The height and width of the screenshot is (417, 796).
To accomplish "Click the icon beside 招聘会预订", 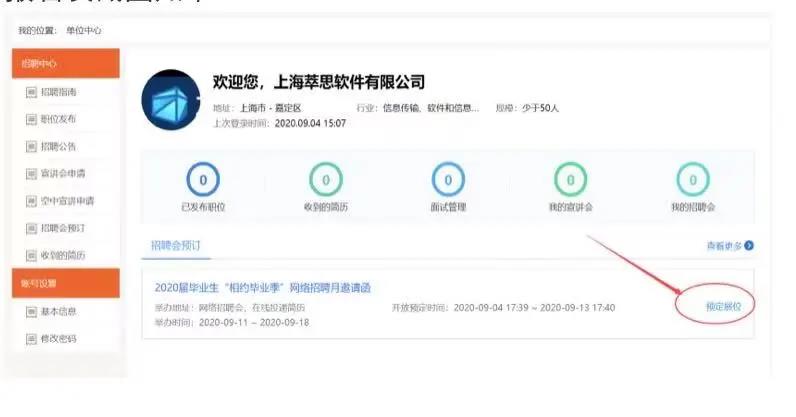I will tap(32, 229).
